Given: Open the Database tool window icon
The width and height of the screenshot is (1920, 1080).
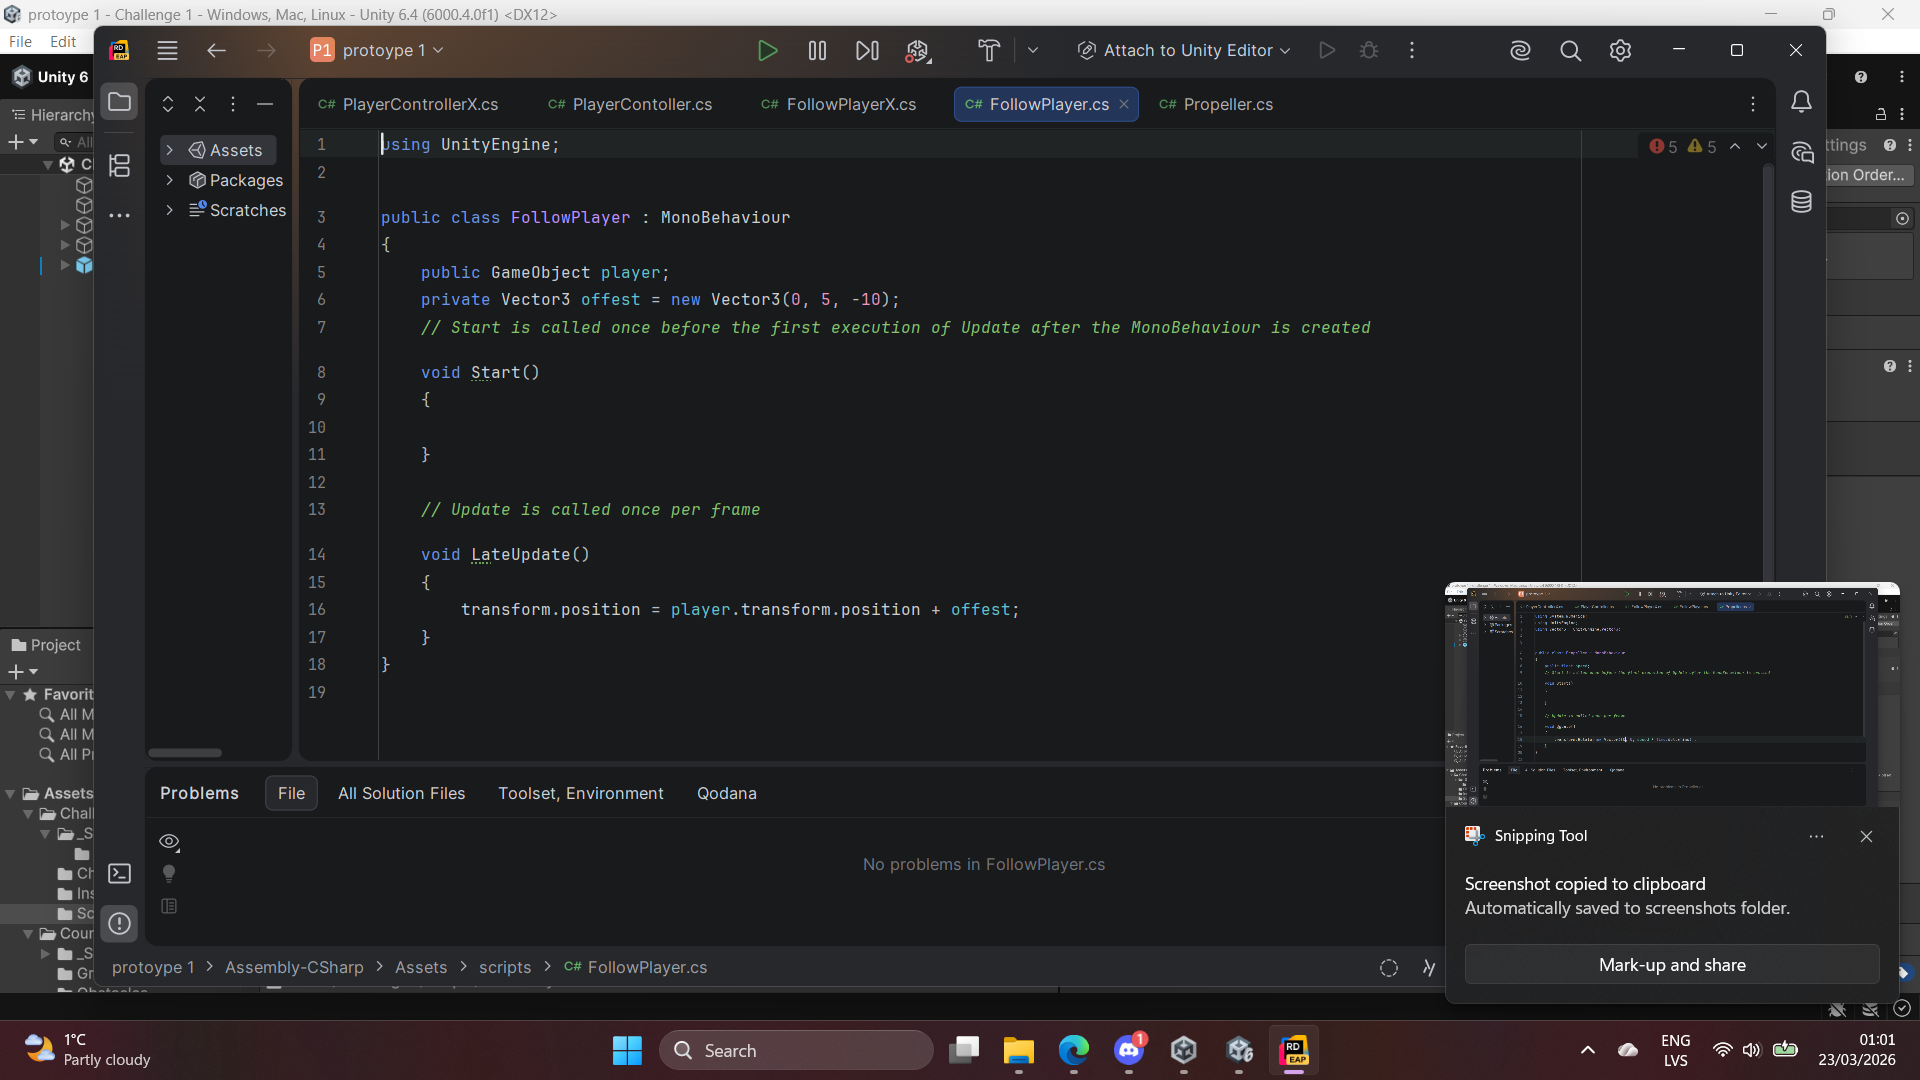Looking at the screenshot, I should [1801, 202].
